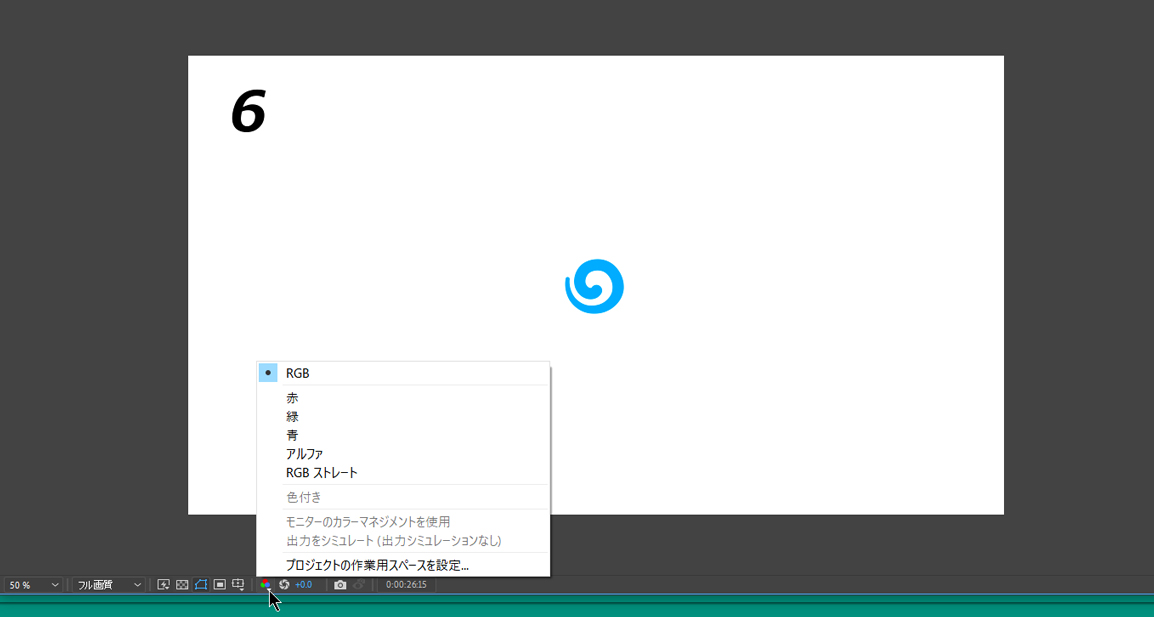The width and height of the screenshot is (1154, 617).
Task: Open grid and guide options
Action: (238, 585)
